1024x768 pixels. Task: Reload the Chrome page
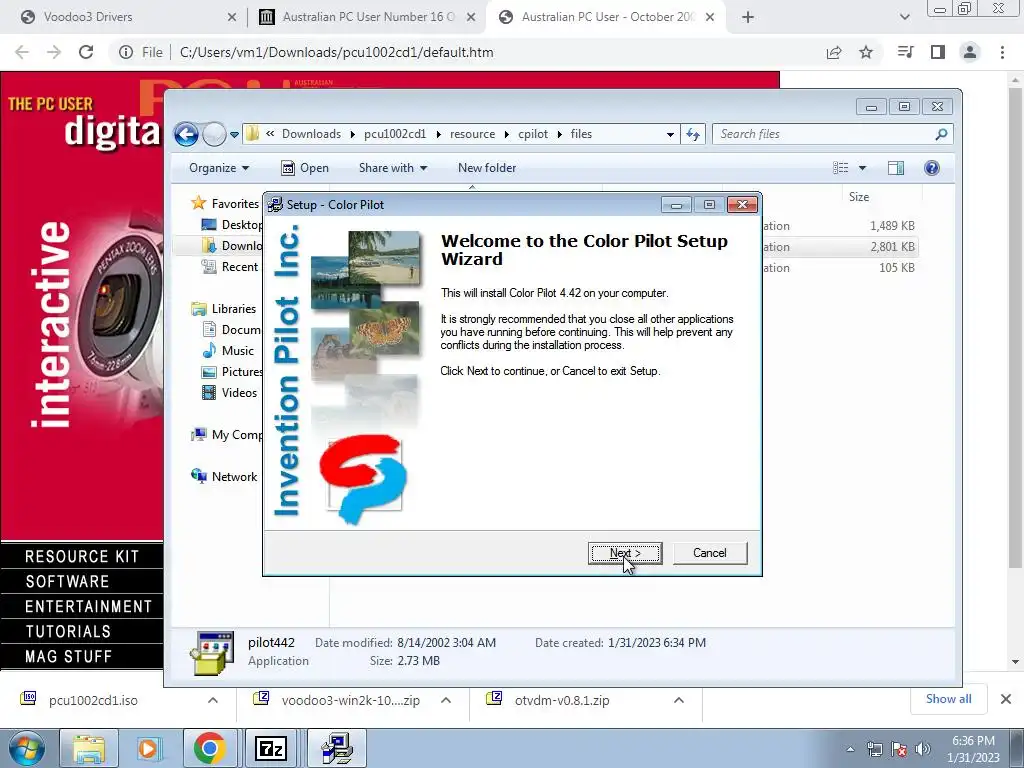(86, 52)
